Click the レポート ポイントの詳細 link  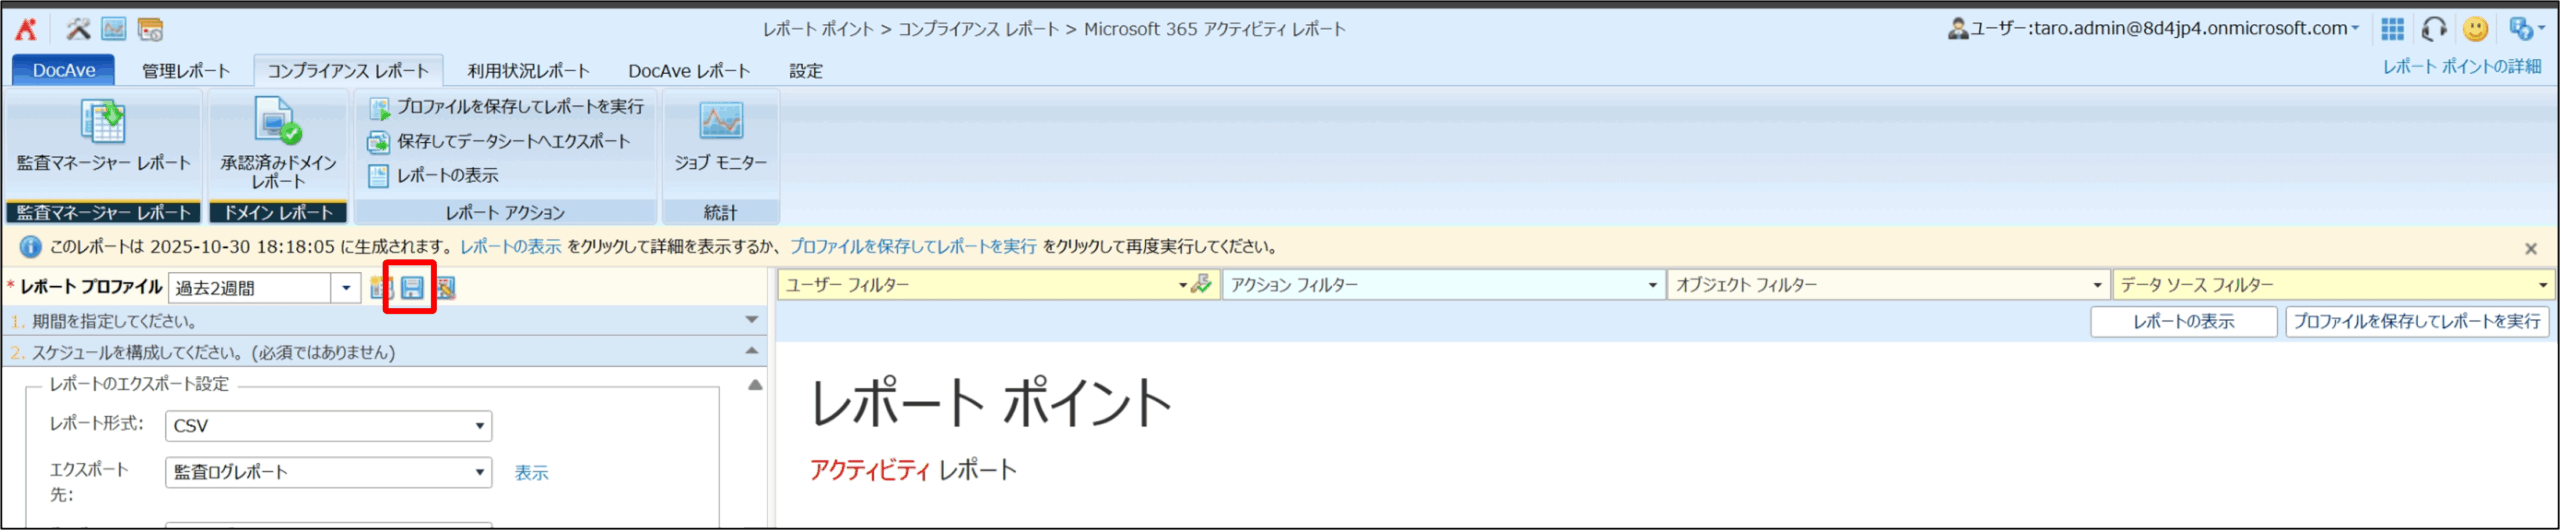tap(2461, 67)
